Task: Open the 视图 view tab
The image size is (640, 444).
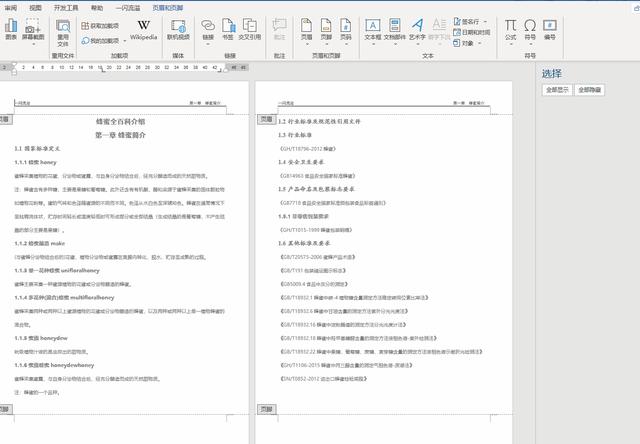Action: (x=36, y=8)
